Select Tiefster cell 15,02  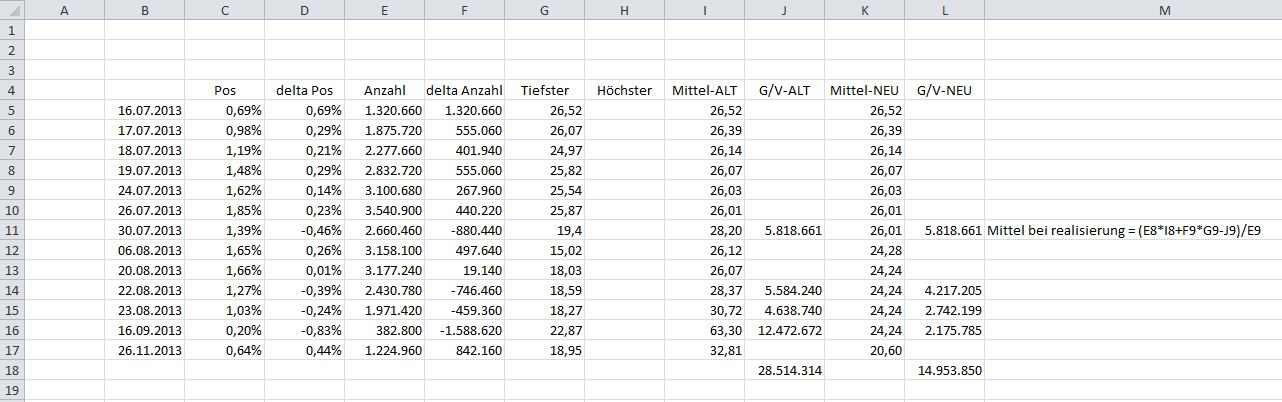point(544,250)
